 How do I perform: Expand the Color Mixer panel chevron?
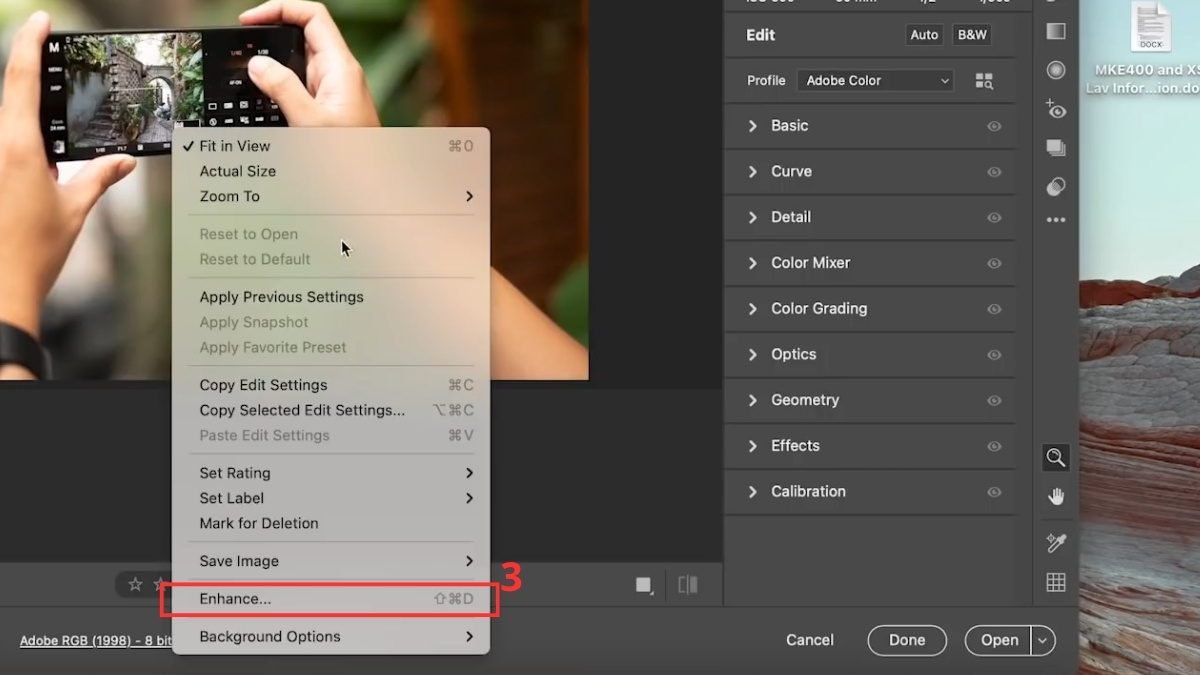753,263
